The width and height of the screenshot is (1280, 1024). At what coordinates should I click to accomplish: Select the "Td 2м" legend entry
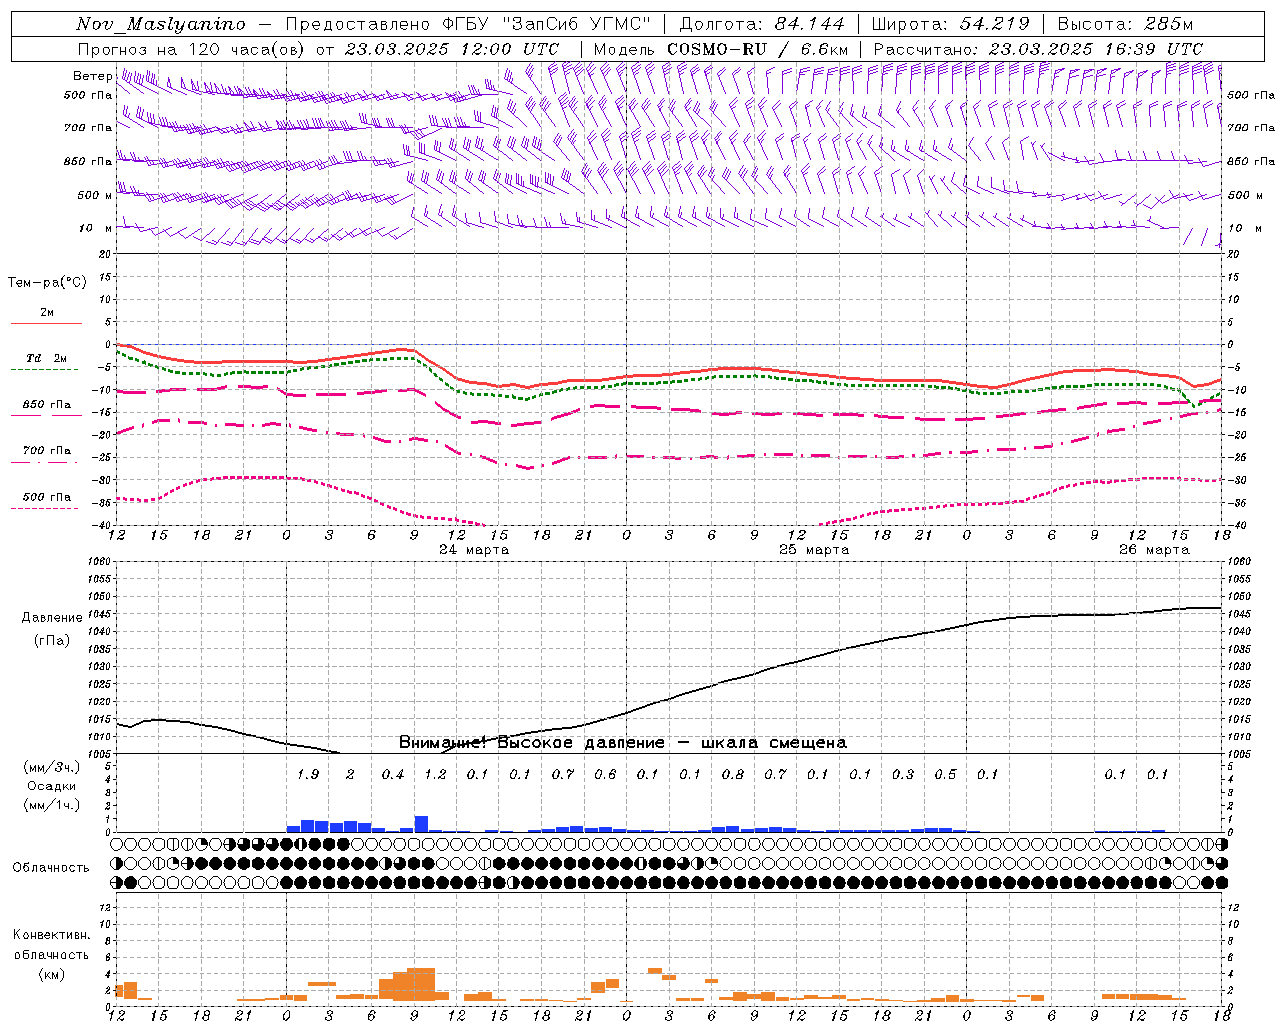click(47, 358)
